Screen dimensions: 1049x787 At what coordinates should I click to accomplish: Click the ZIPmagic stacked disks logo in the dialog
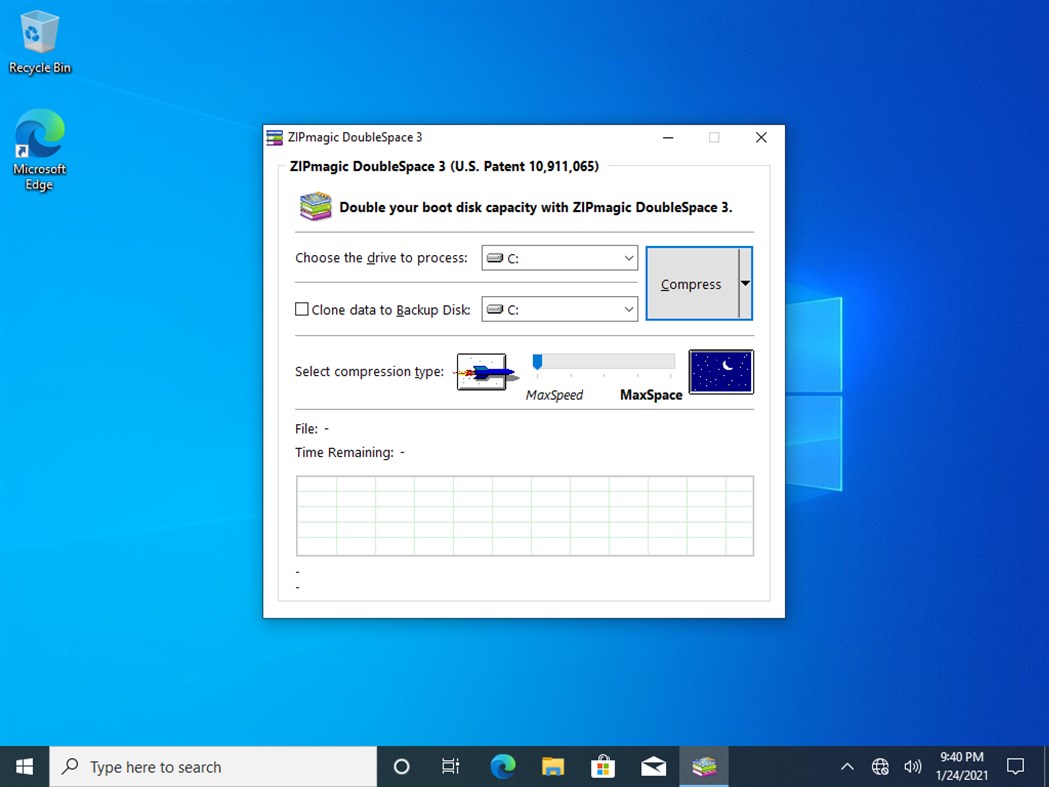314,206
